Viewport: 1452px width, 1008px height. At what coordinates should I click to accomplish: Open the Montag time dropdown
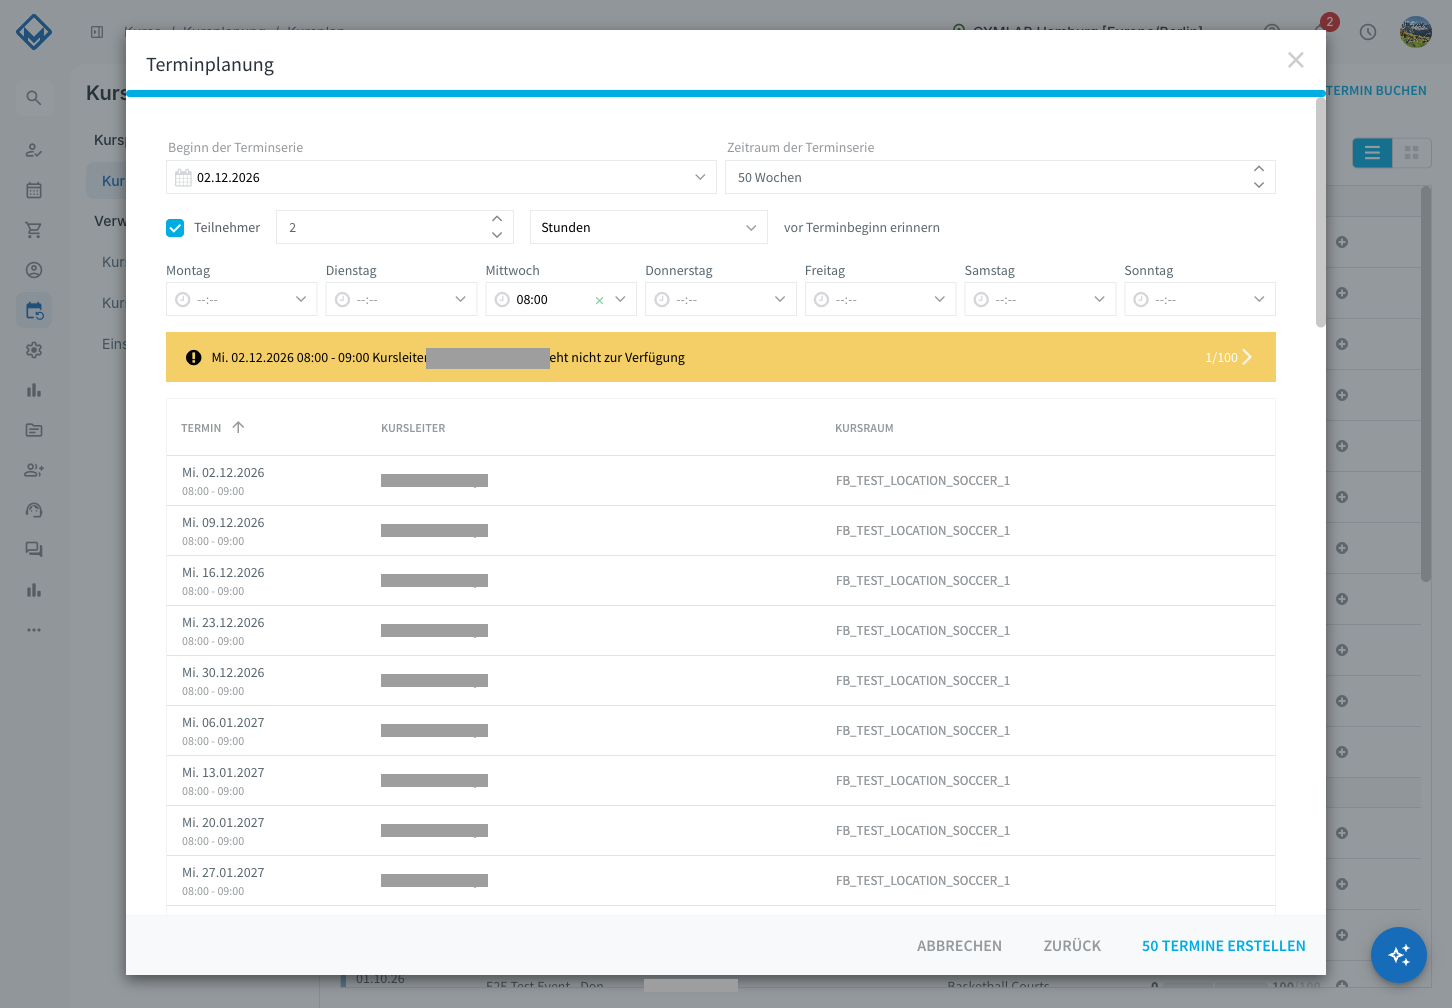(x=242, y=299)
